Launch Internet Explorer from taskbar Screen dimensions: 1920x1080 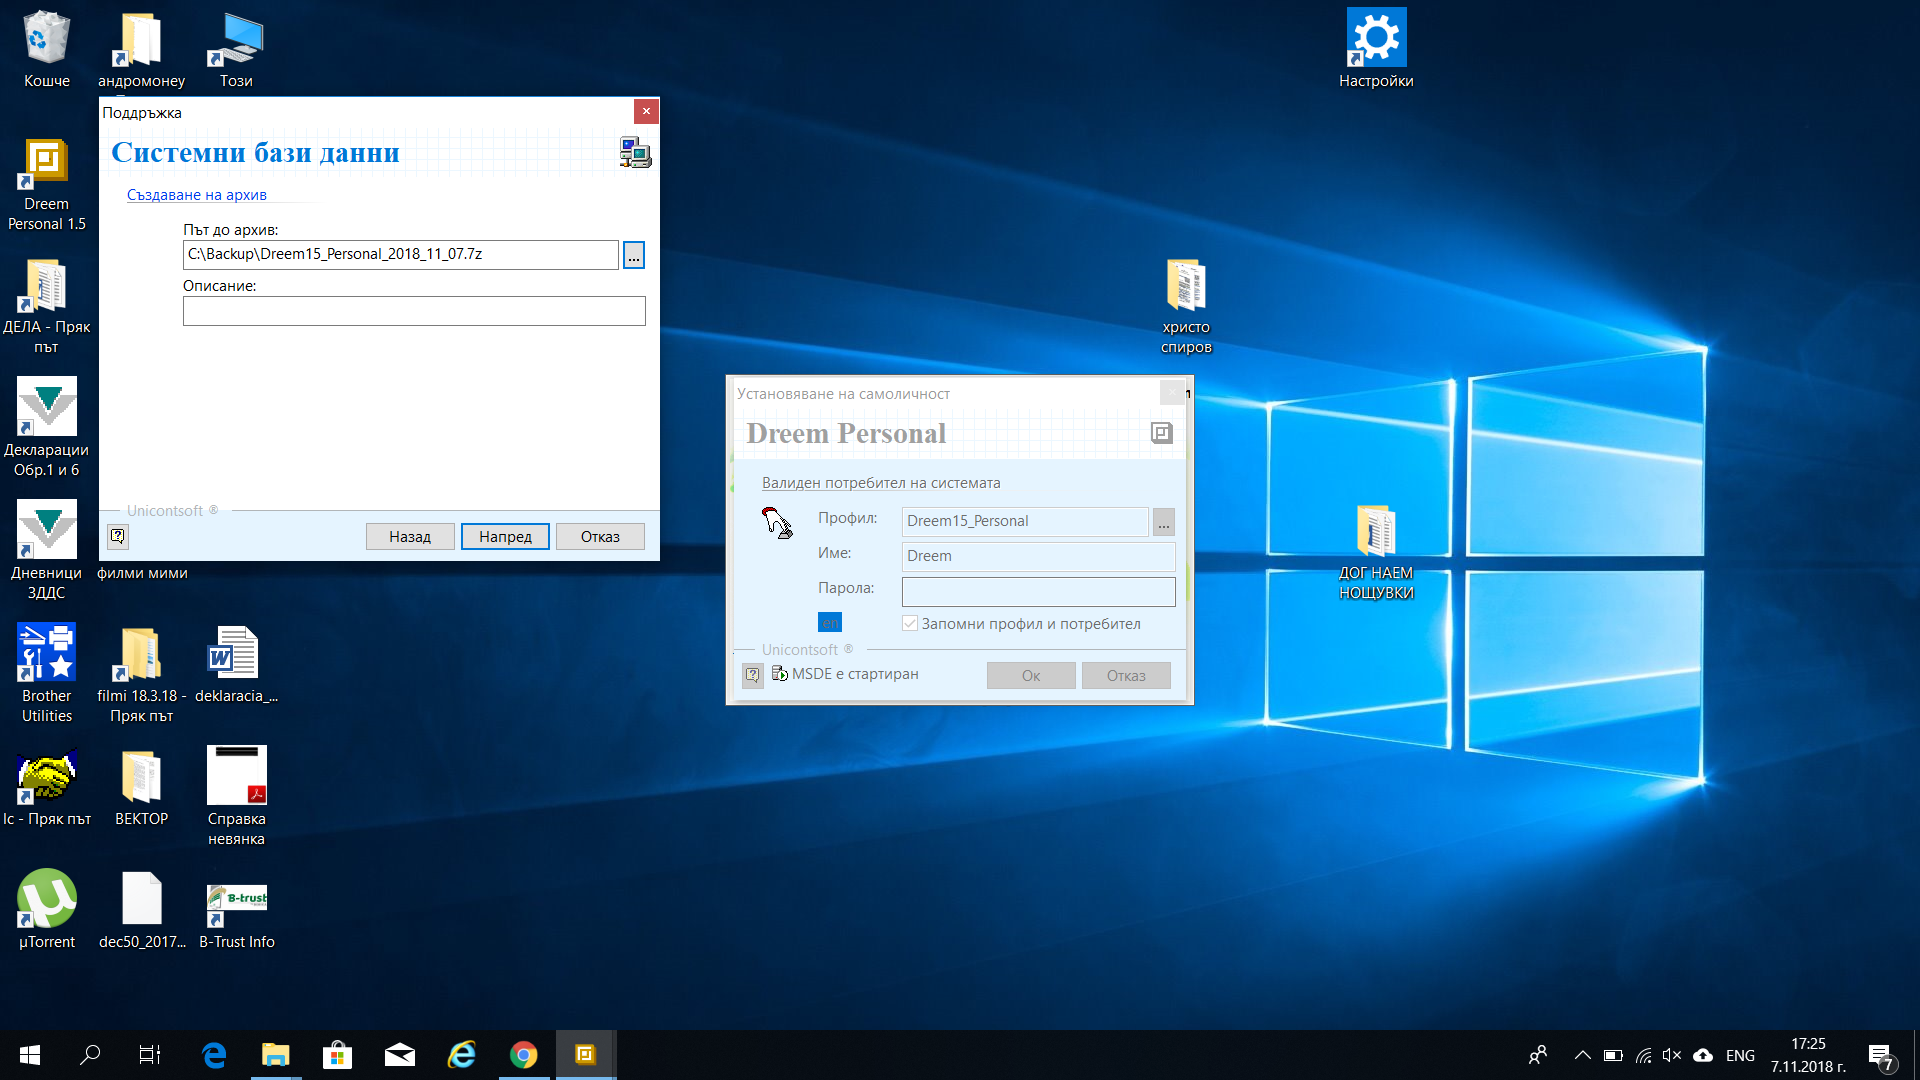click(x=462, y=1055)
